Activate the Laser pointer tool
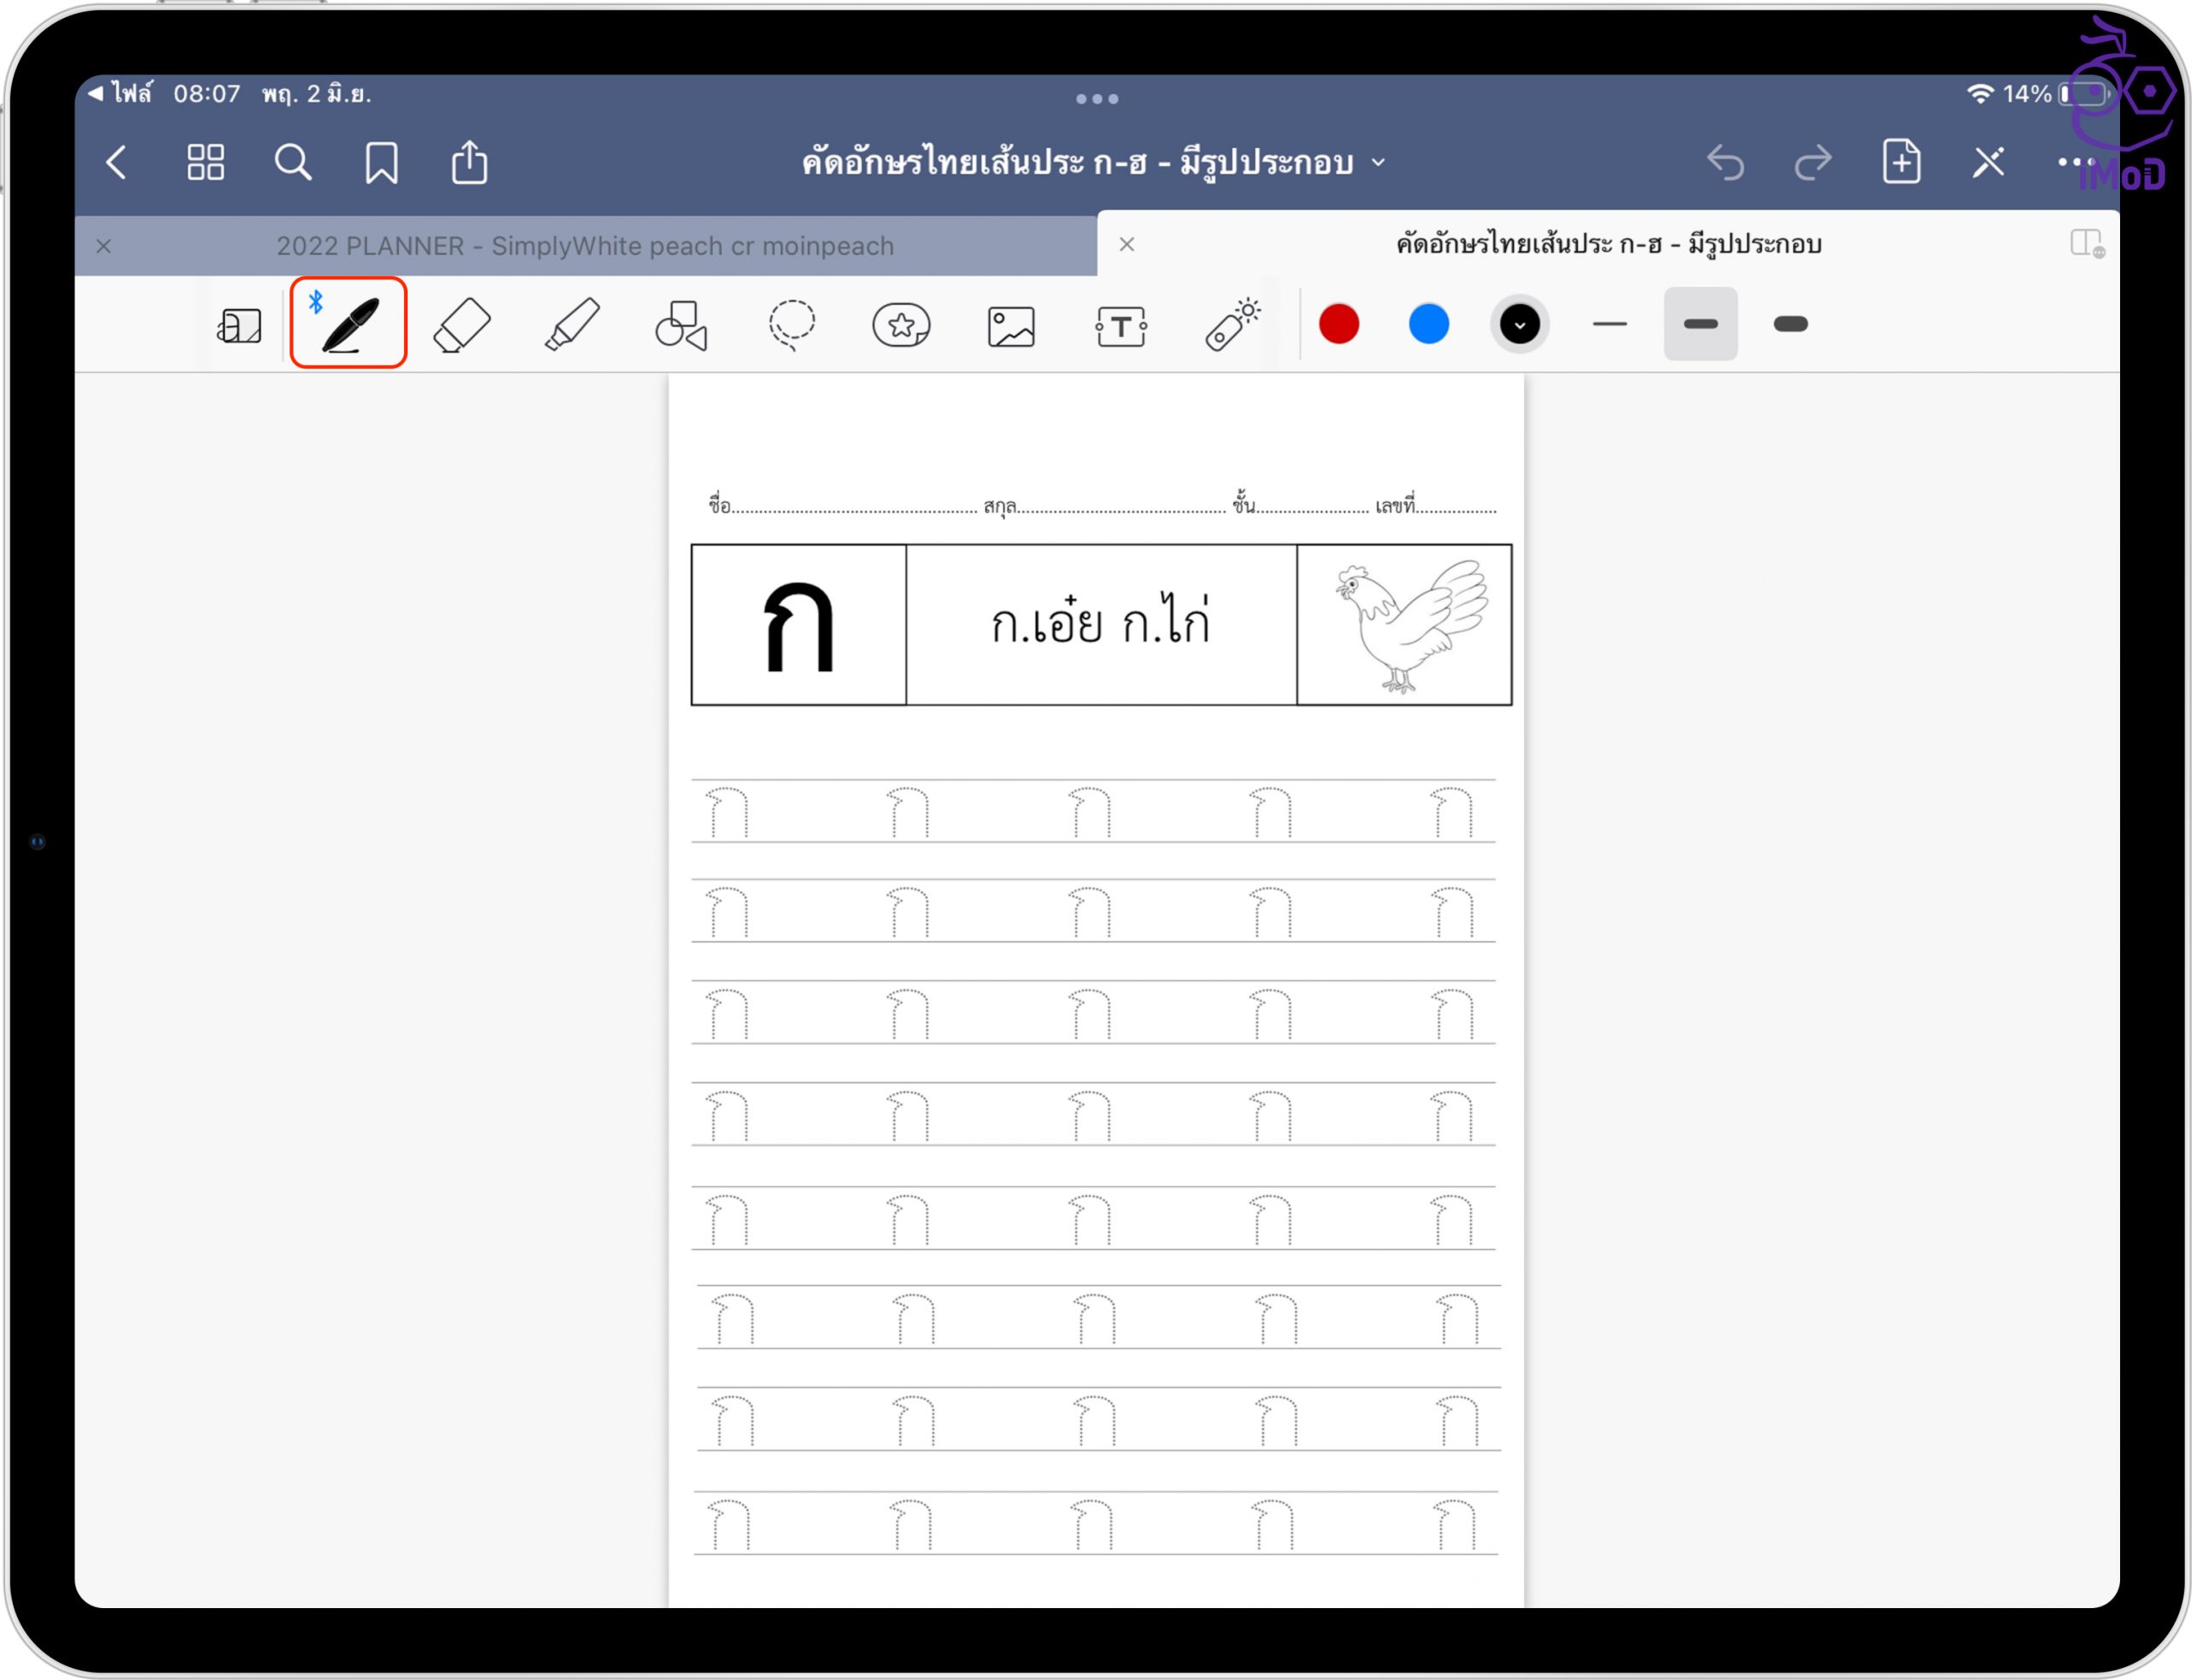Image resolution: width=2192 pixels, height=1680 pixels. (x=1232, y=325)
